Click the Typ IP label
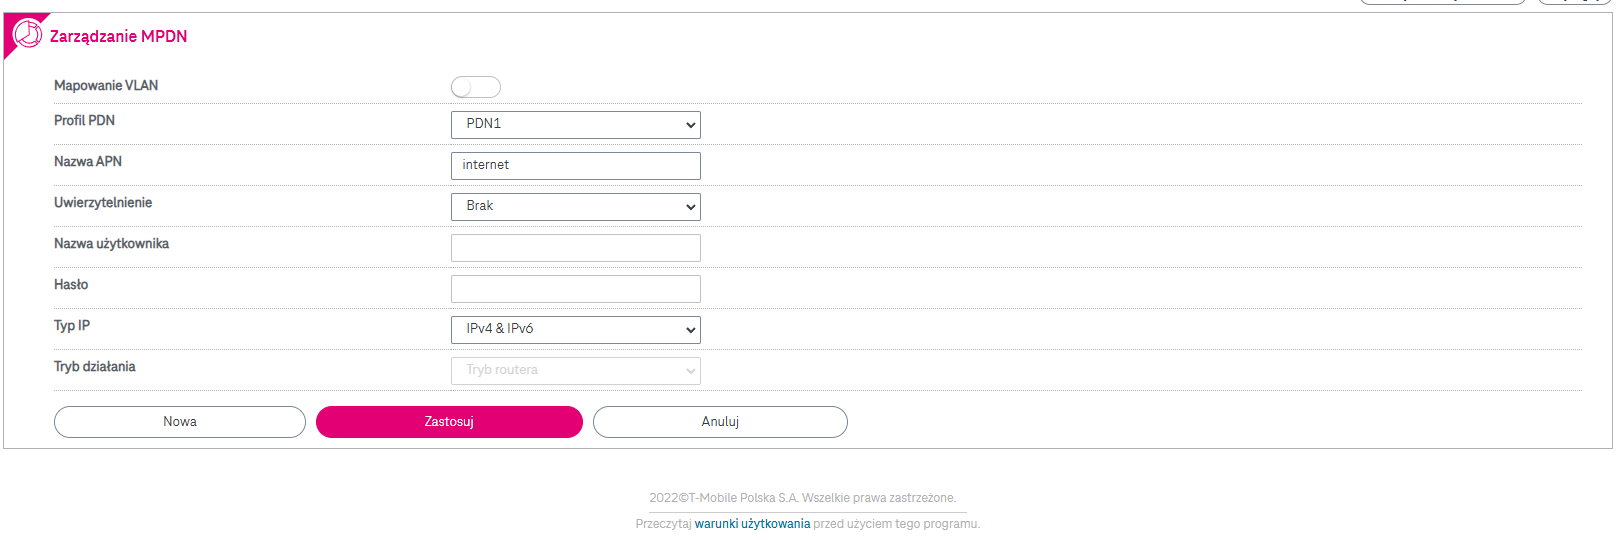The height and width of the screenshot is (540, 1620). [x=72, y=326]
